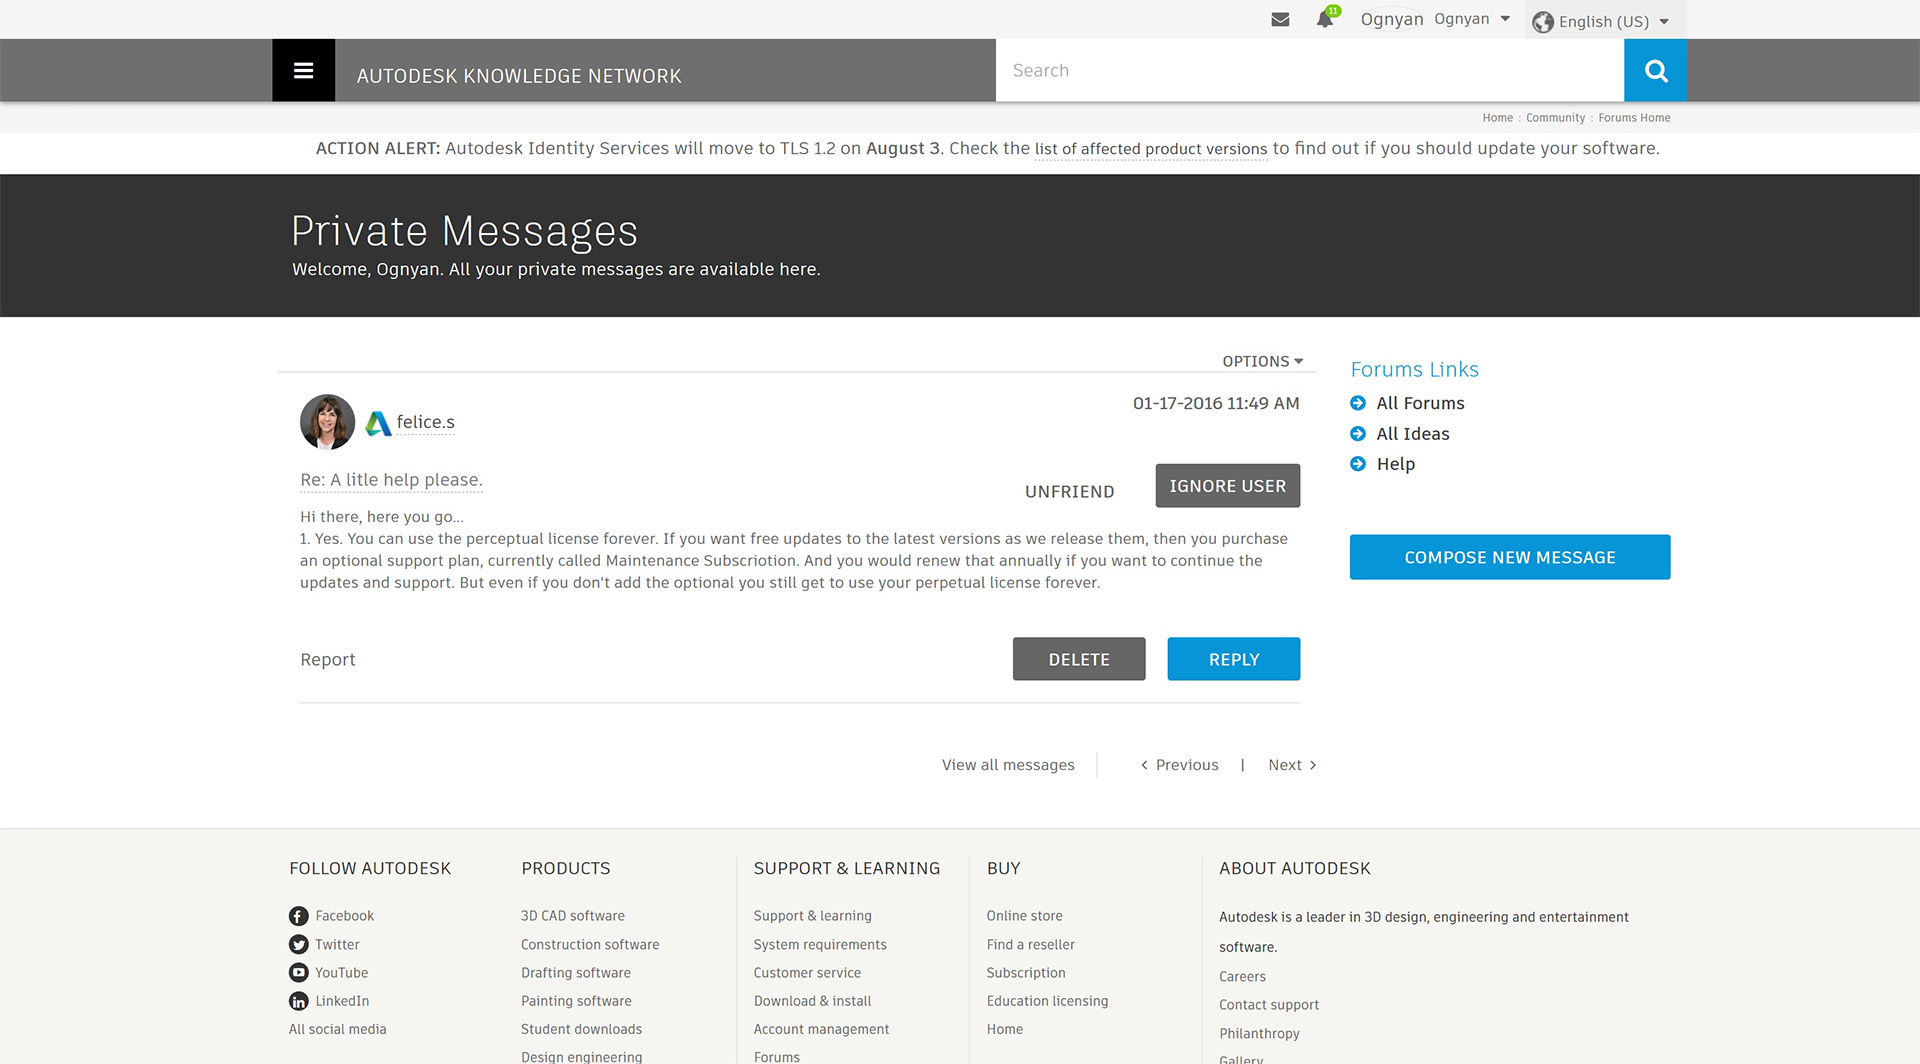Open All Ideas link

1412,434
